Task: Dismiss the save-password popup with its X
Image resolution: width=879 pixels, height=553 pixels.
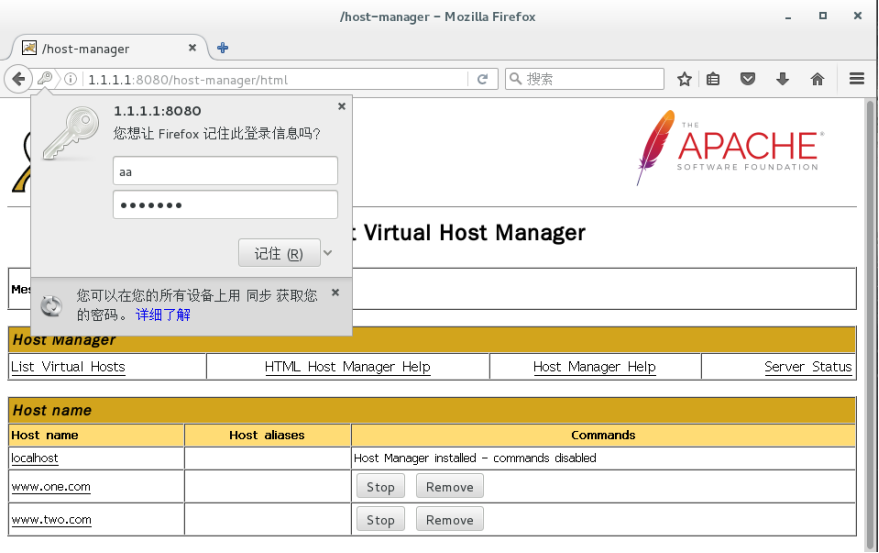Action: pyautogui.click(x=341, y=106)
